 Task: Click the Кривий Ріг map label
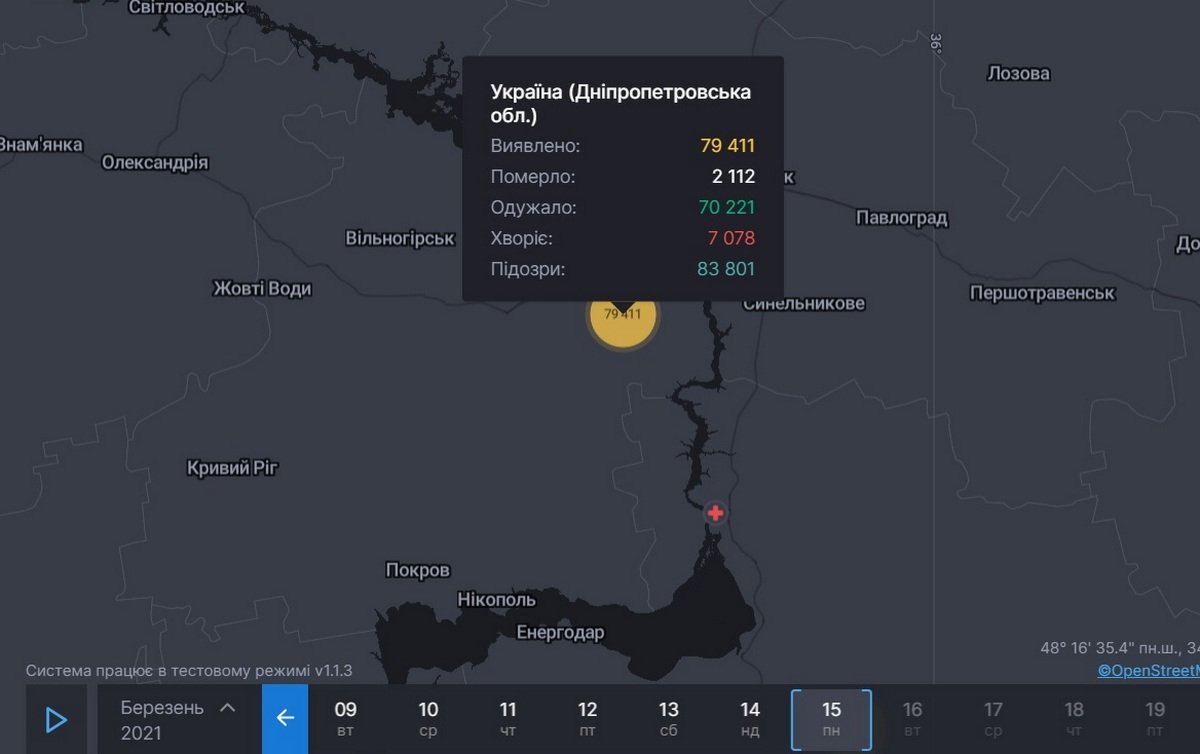[x=232, y=468]
